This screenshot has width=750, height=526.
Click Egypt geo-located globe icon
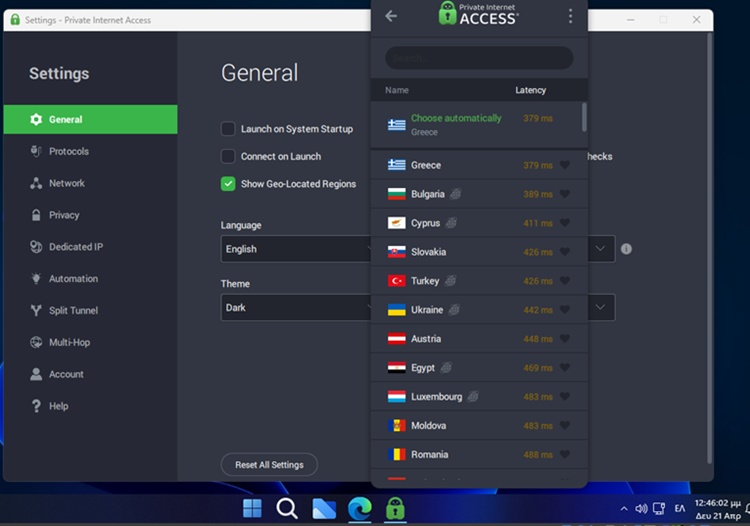(x=446, y=368)
